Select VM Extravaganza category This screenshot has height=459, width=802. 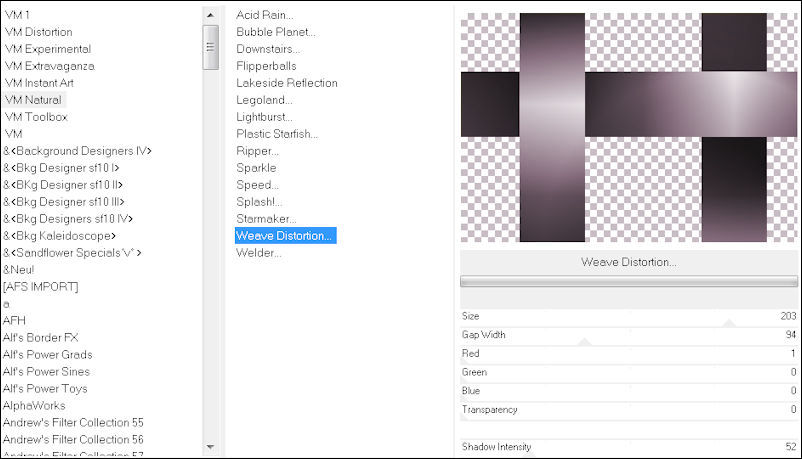pos(50,65)
